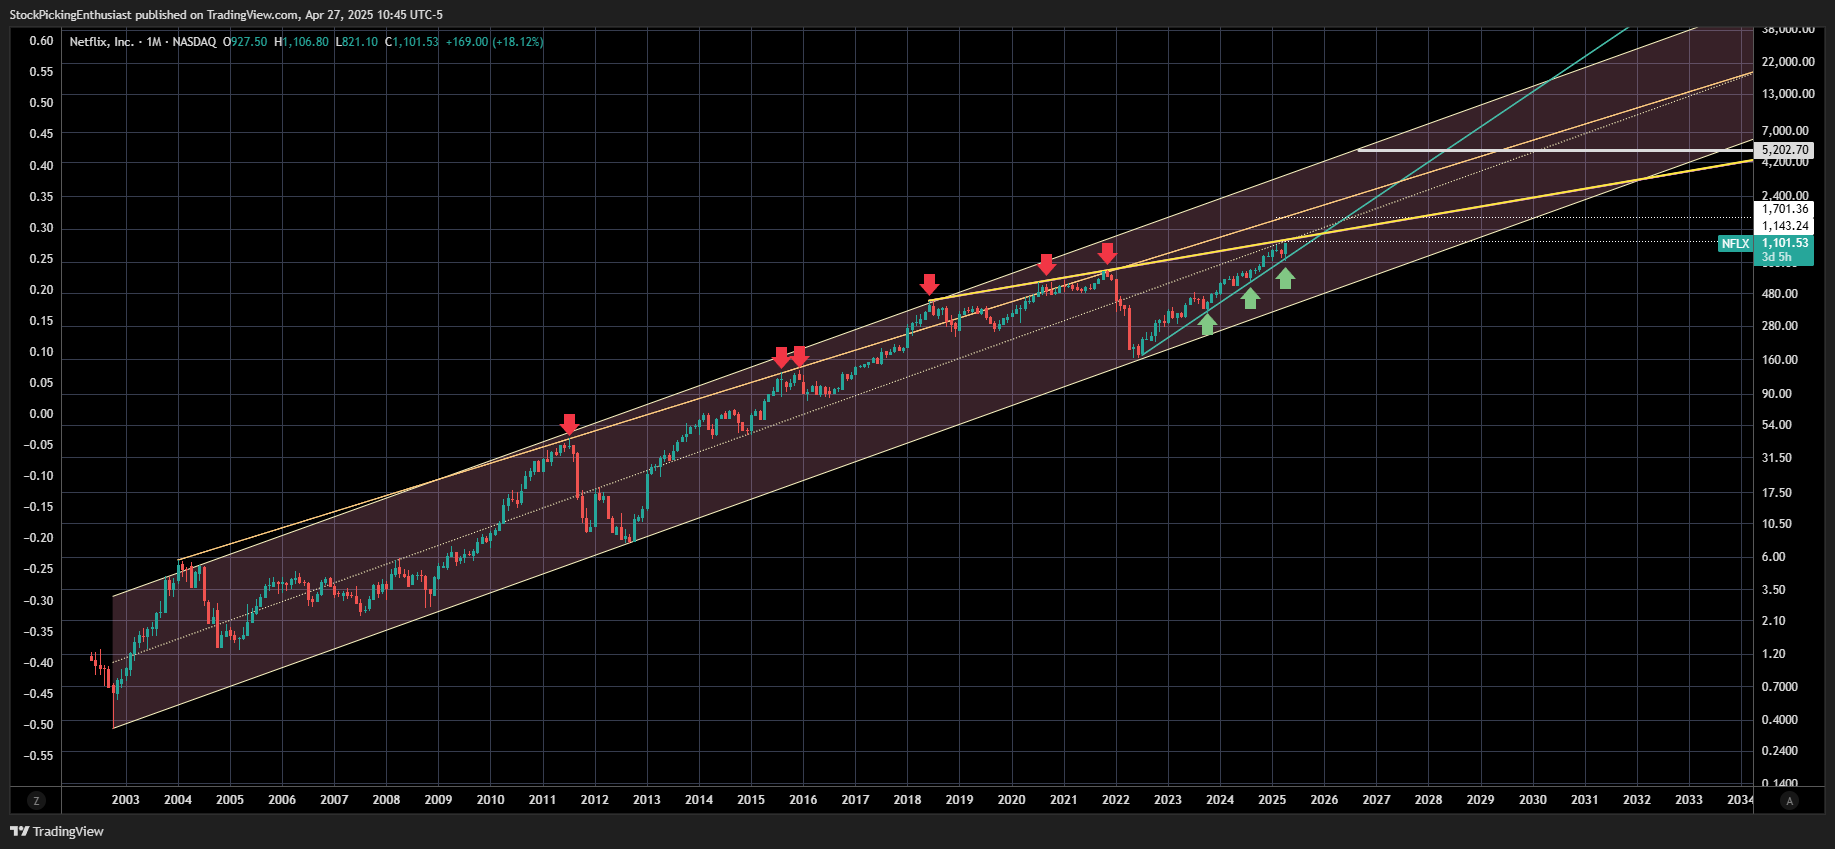Click the 480.00 price scale label

1779,294
